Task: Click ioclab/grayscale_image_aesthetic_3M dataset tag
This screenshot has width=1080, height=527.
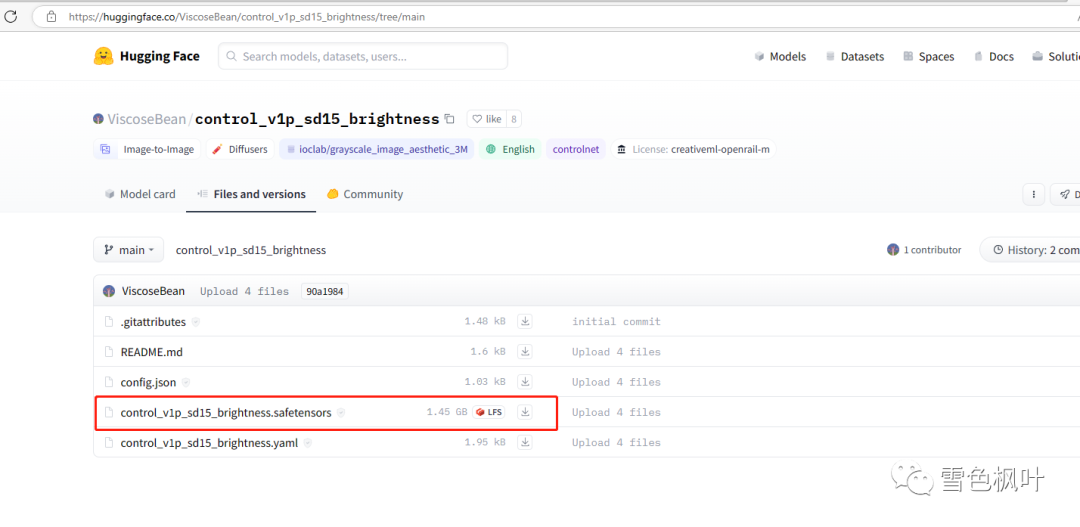Action: point(377,149)
